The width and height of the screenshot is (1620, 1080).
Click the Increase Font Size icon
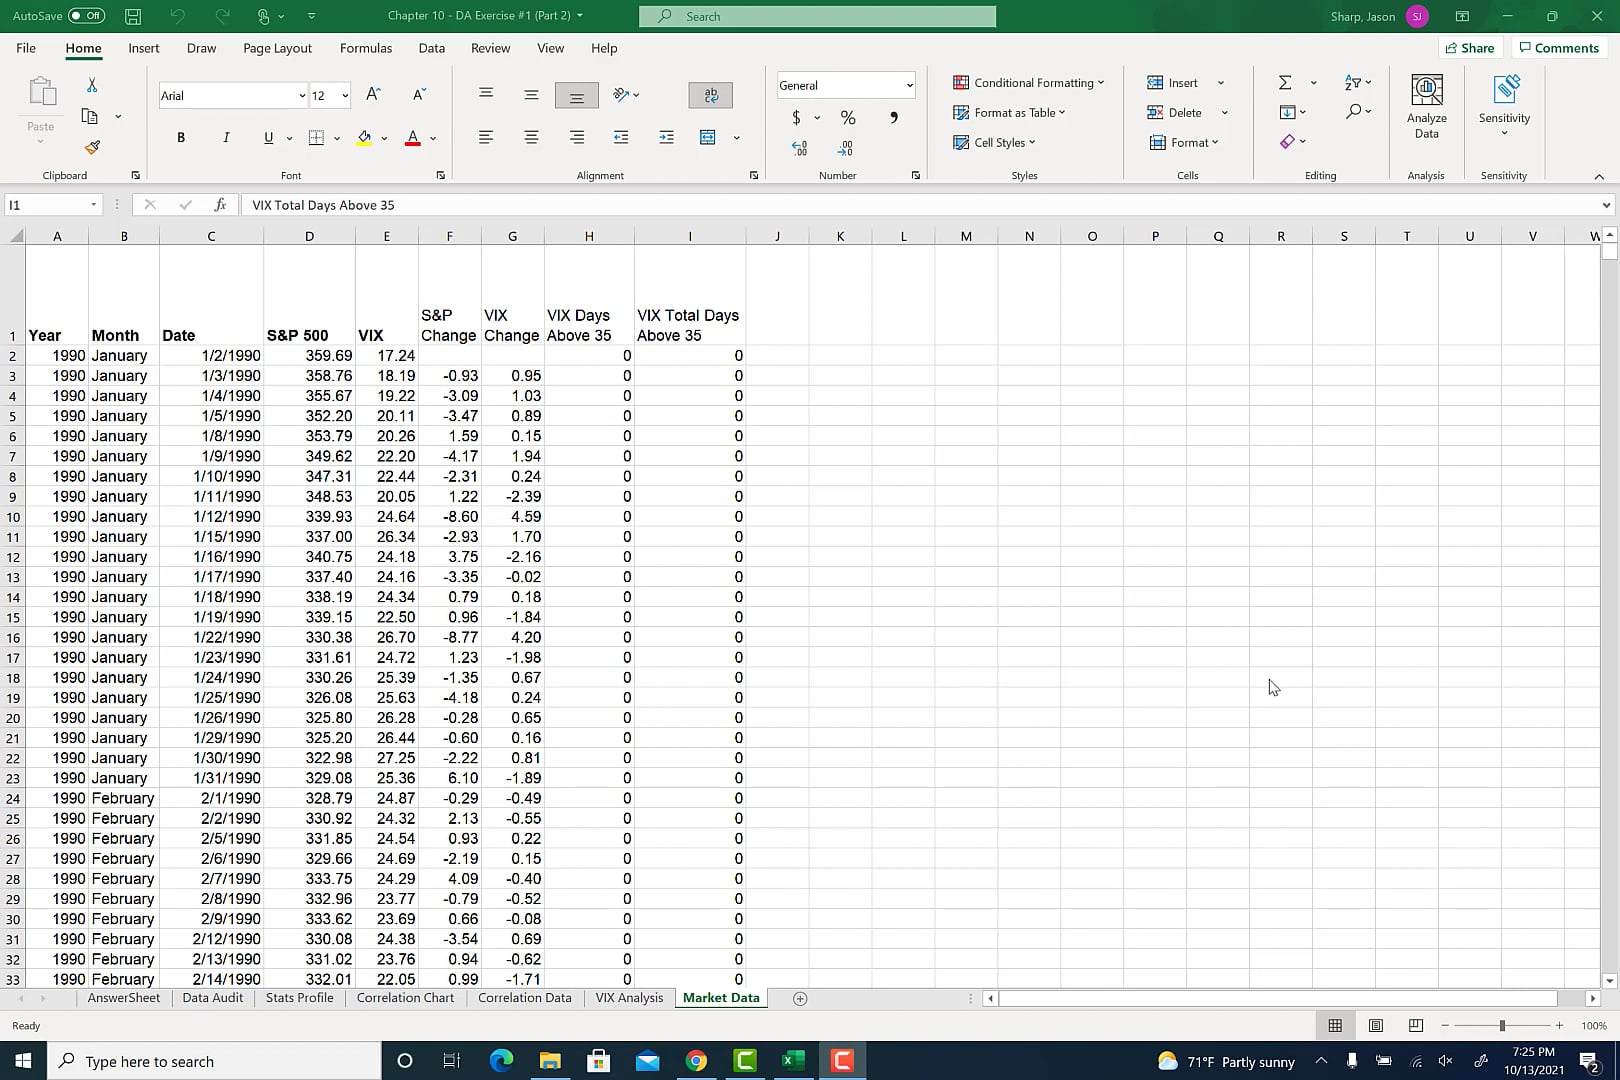click(373, 95)
